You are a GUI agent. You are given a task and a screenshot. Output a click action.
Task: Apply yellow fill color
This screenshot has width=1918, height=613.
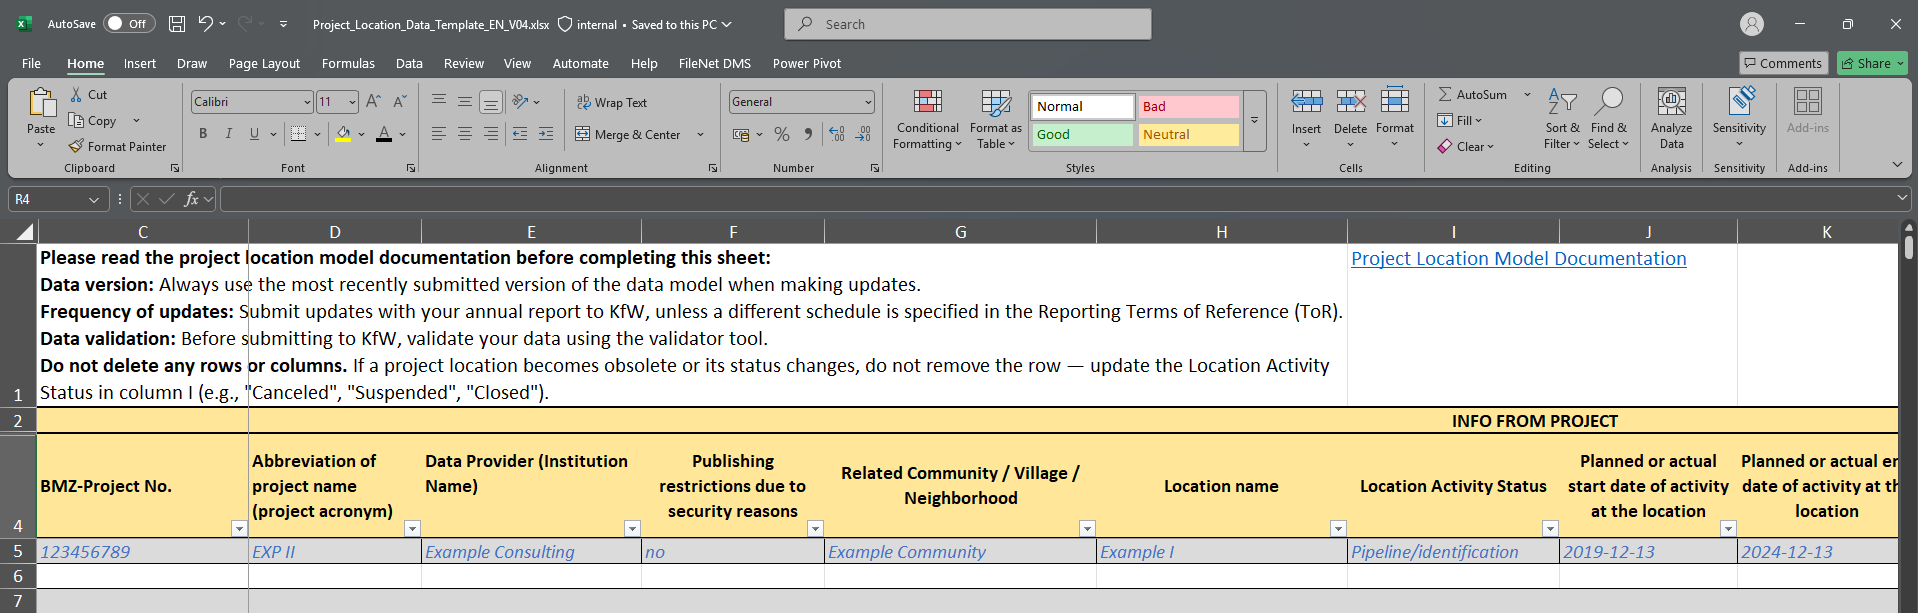[x=343, y=134]
